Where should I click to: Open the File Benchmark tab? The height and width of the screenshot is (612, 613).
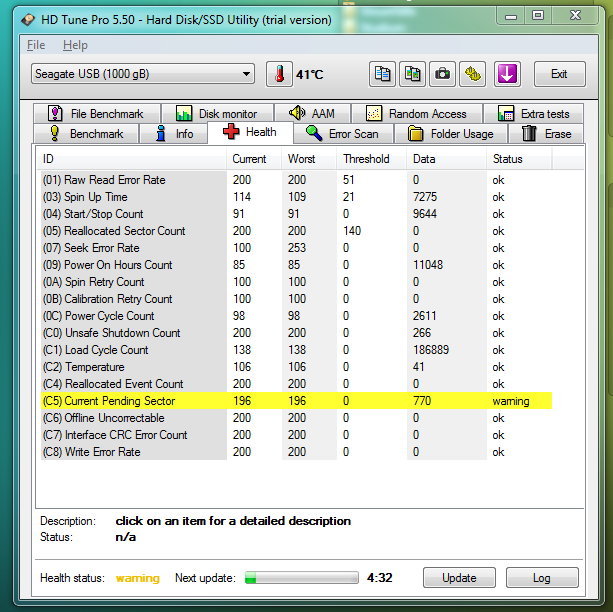97,114
